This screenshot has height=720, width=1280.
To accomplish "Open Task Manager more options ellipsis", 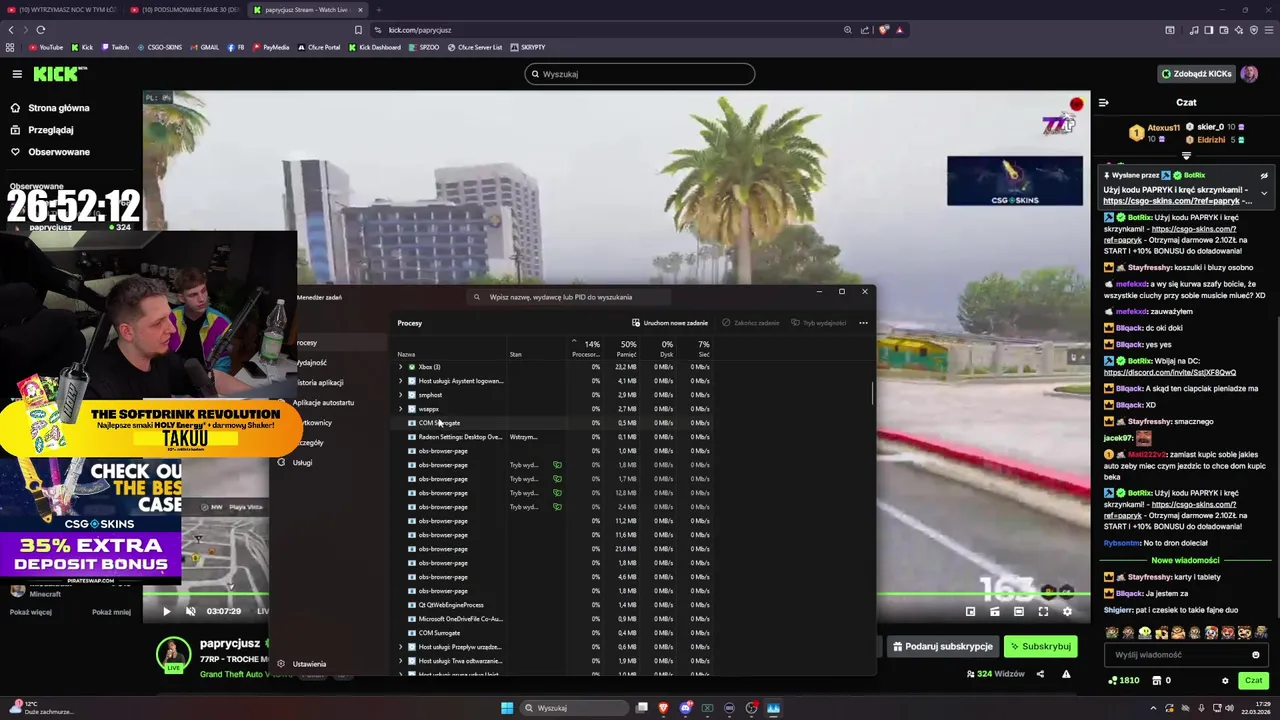I will pyautogui.click(x=863, y=323).
